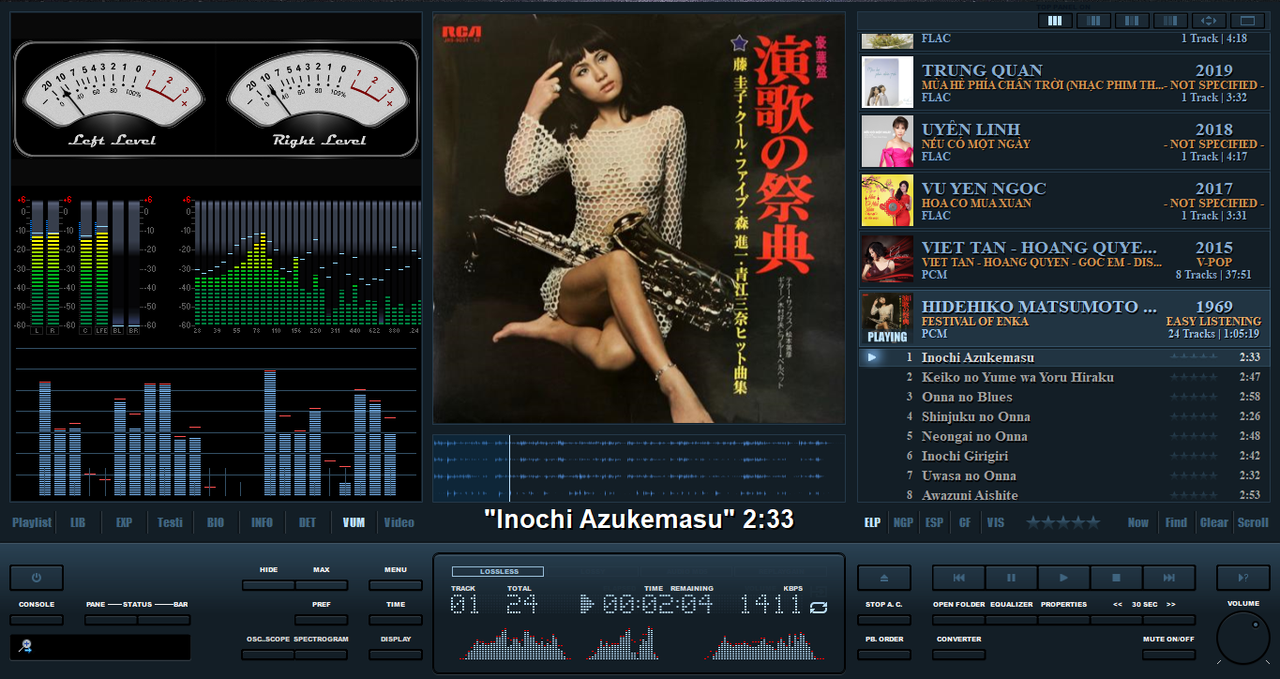Open the MENU button
The height and width of the screenshot is (679, 1280).
[395, 585]
